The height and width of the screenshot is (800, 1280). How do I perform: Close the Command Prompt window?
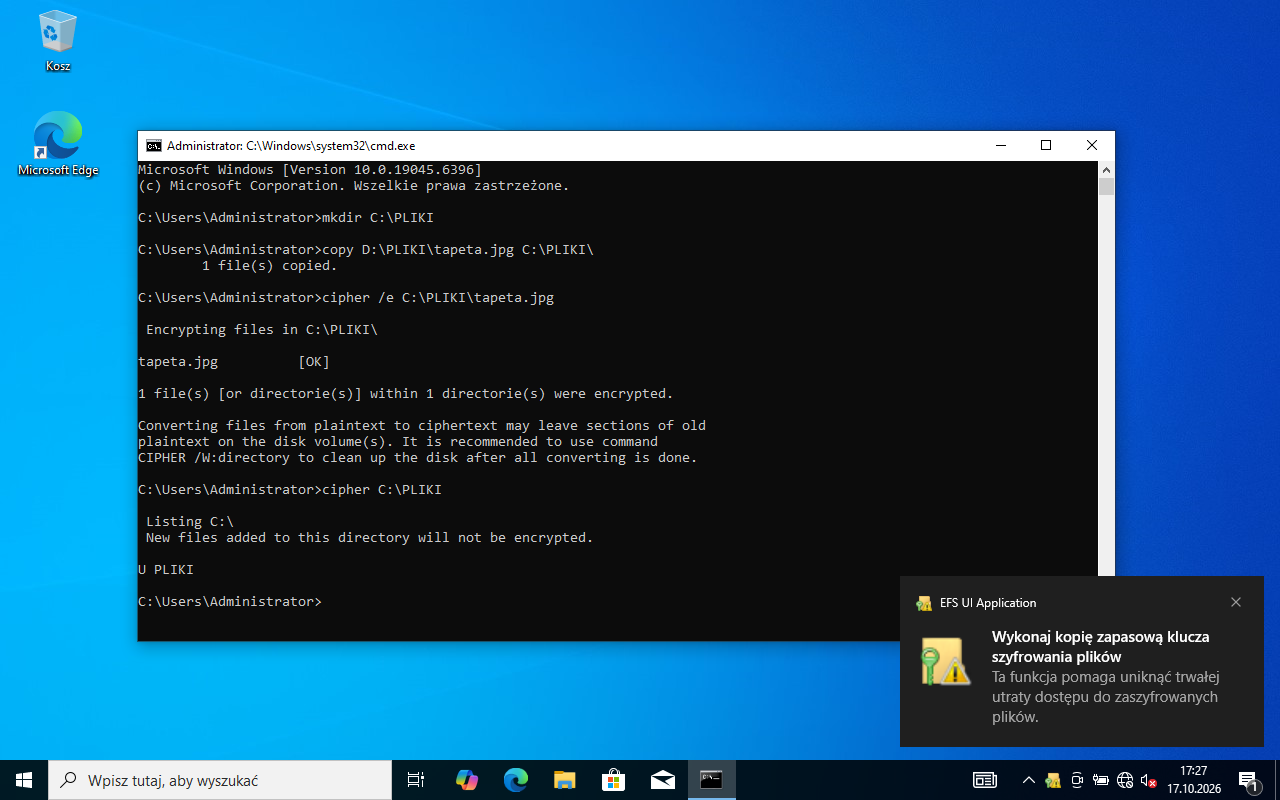point(1092,146)
